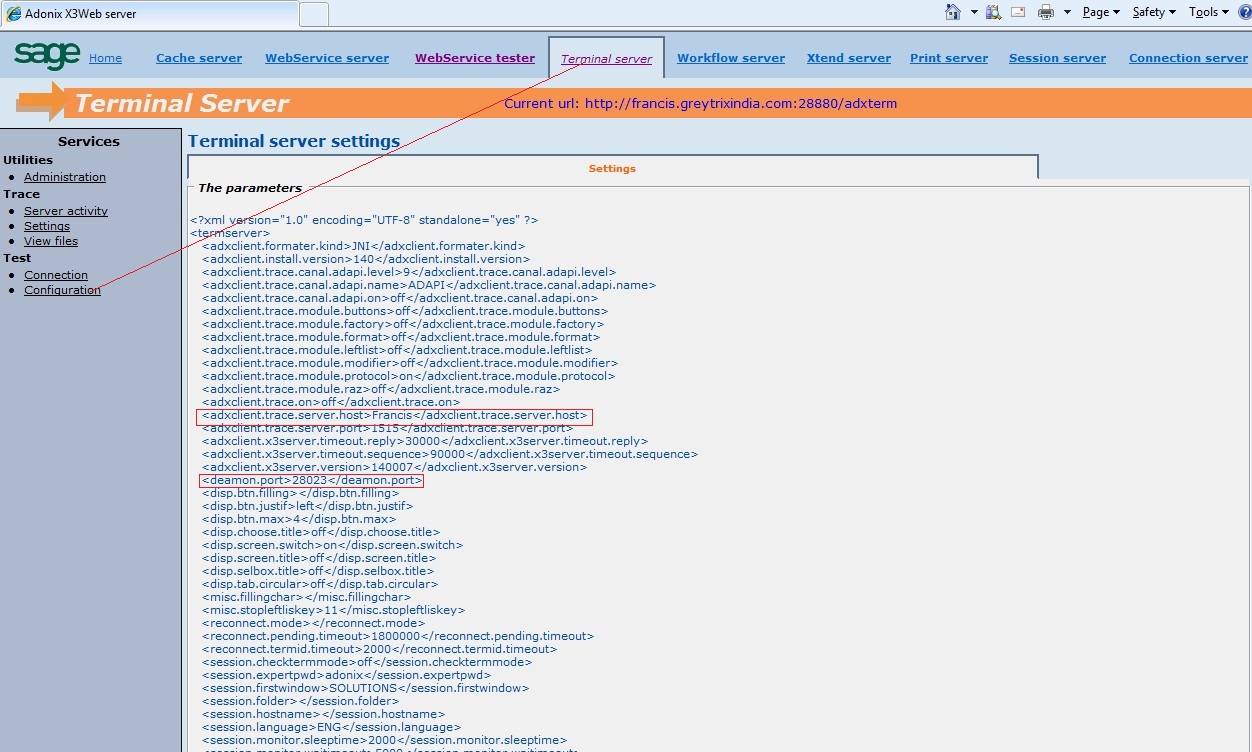
Task: Click the disp.screen.switch on line
Action: pos(332,545)
